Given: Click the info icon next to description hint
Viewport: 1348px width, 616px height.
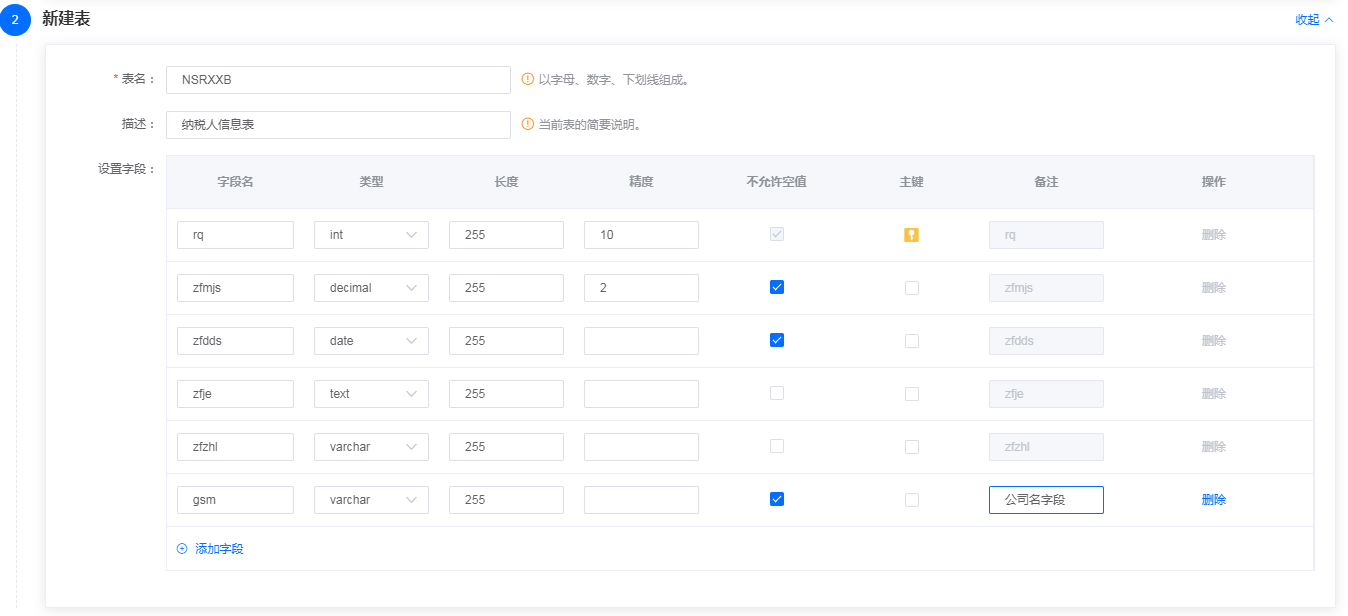Looking at the screenshot, I should click(528, 125).
